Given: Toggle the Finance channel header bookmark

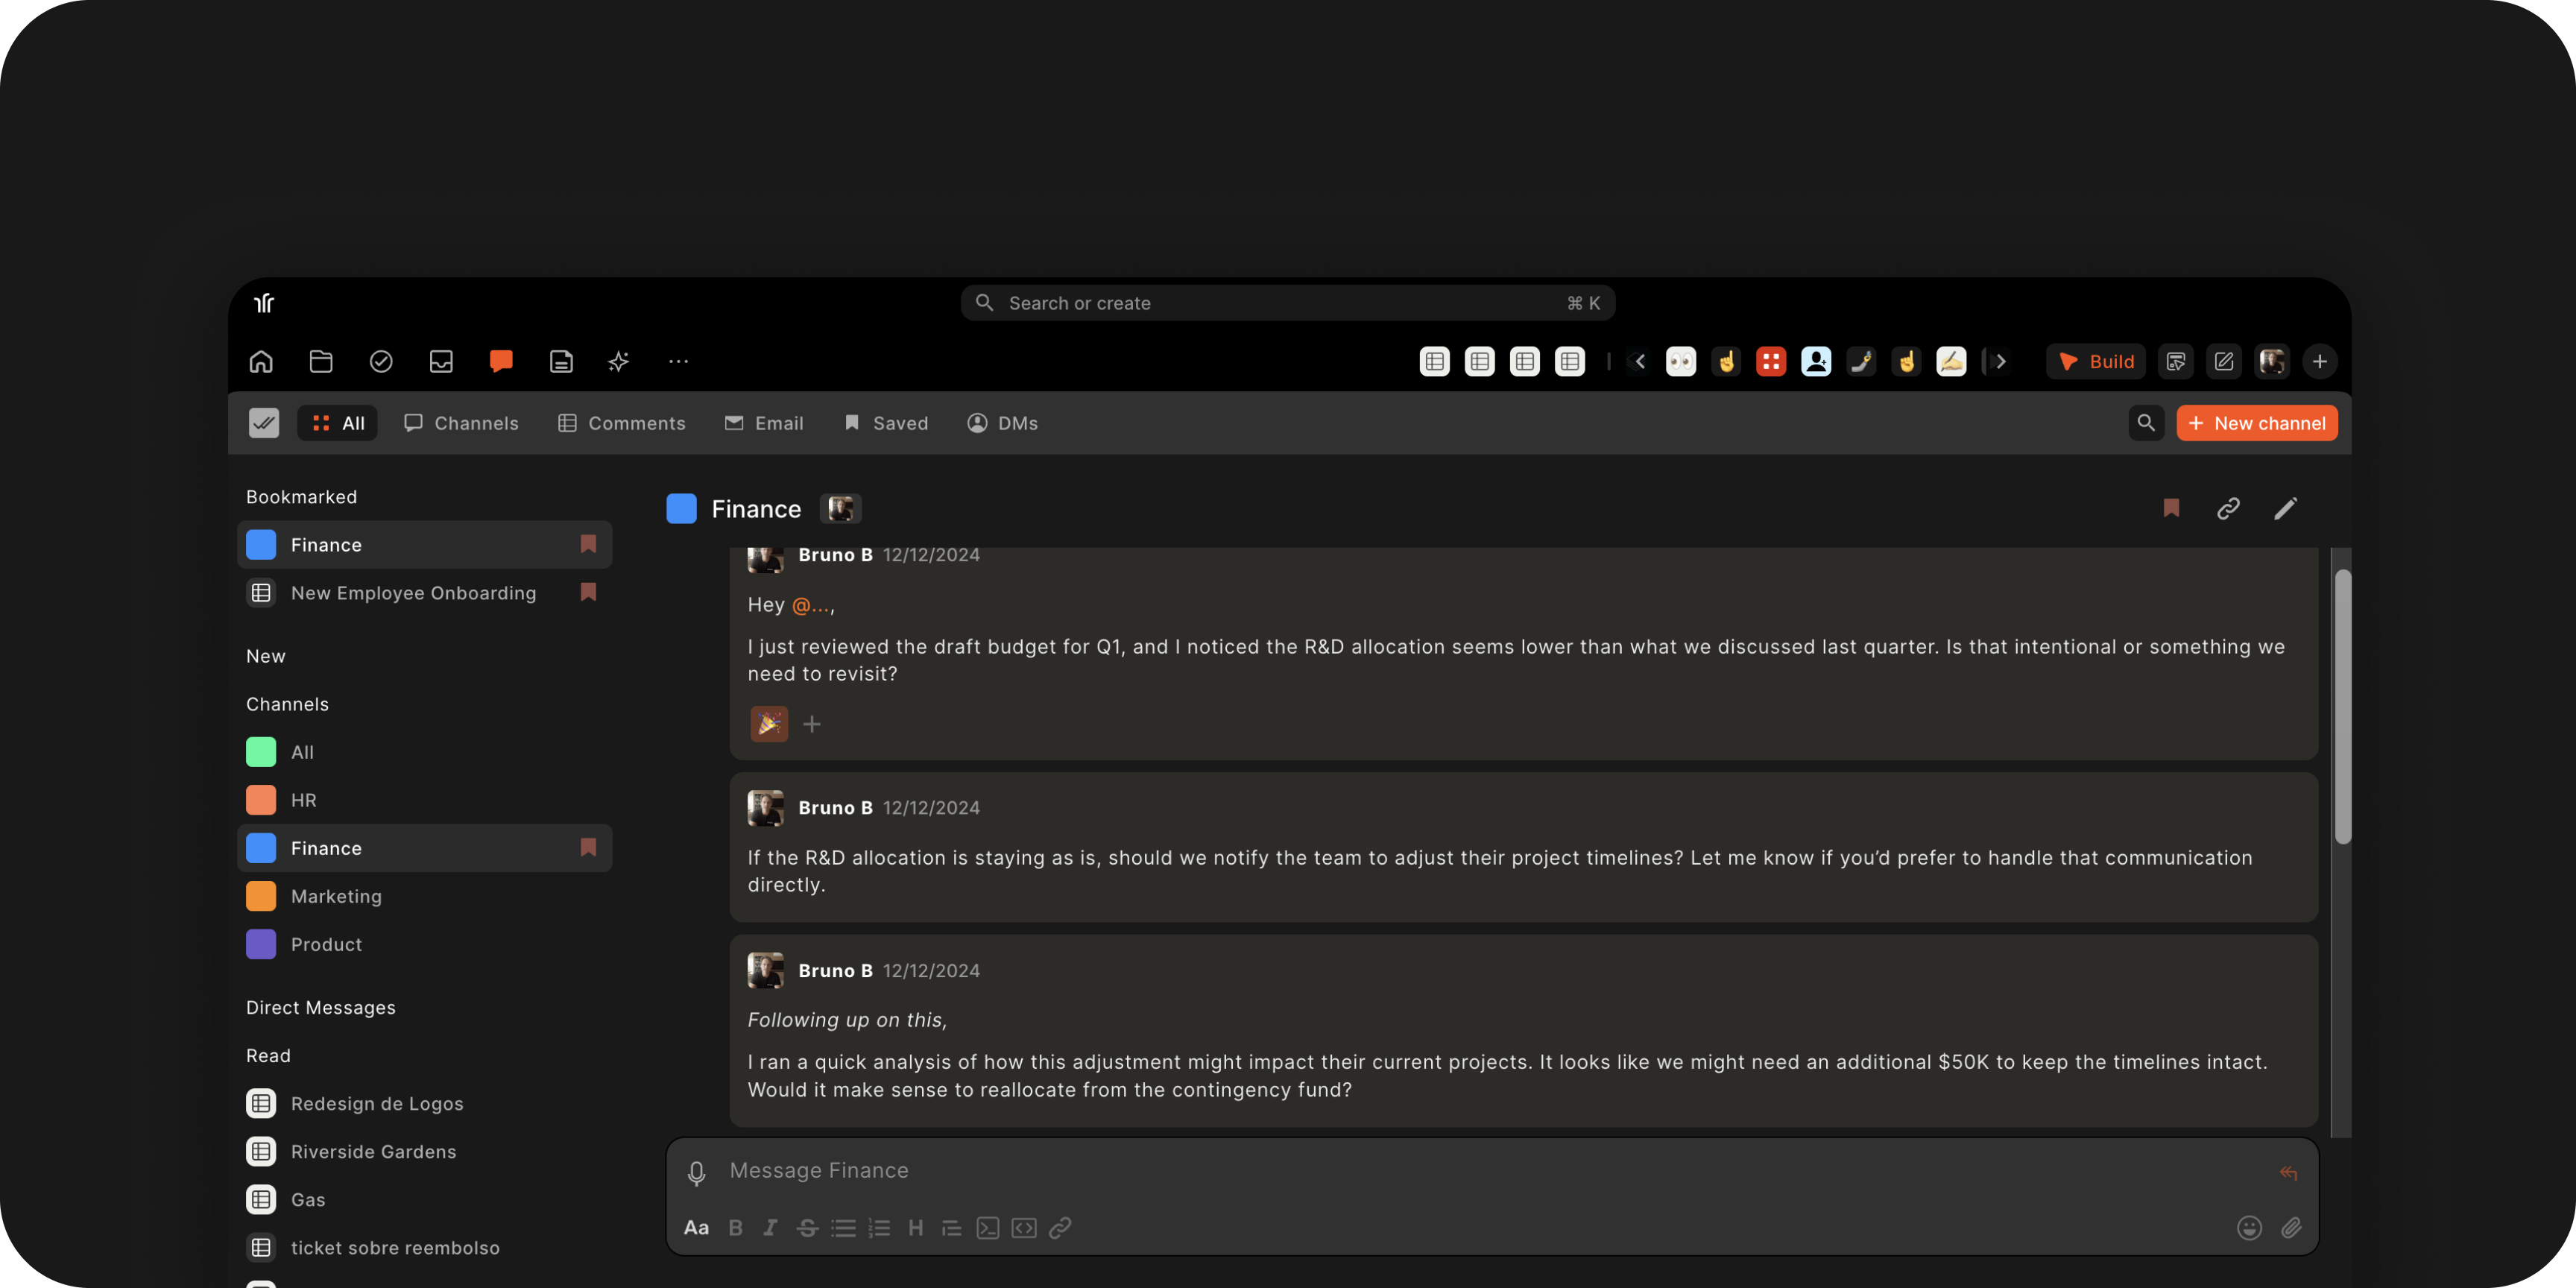Looking at the screenshot, I should pos(2170,508).
